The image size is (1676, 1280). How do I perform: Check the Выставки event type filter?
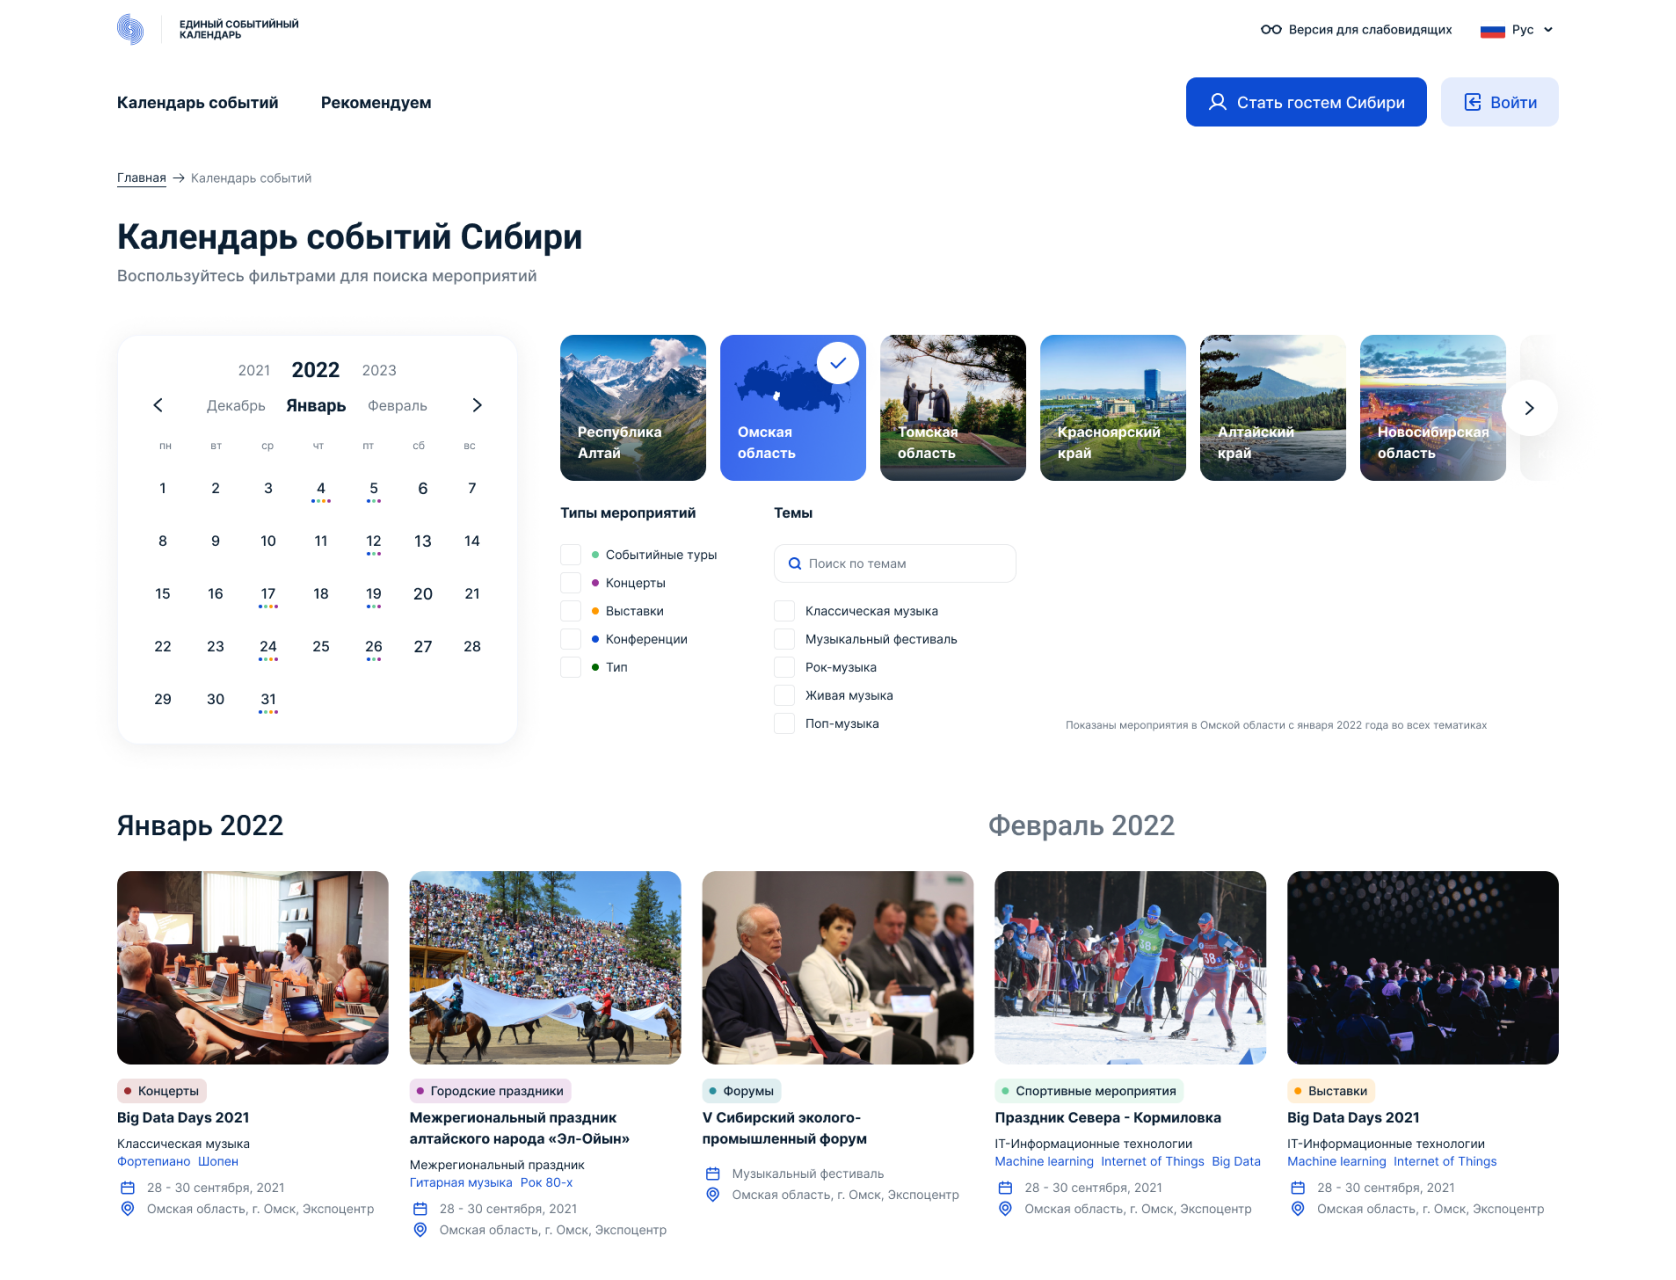click(571, 611)
